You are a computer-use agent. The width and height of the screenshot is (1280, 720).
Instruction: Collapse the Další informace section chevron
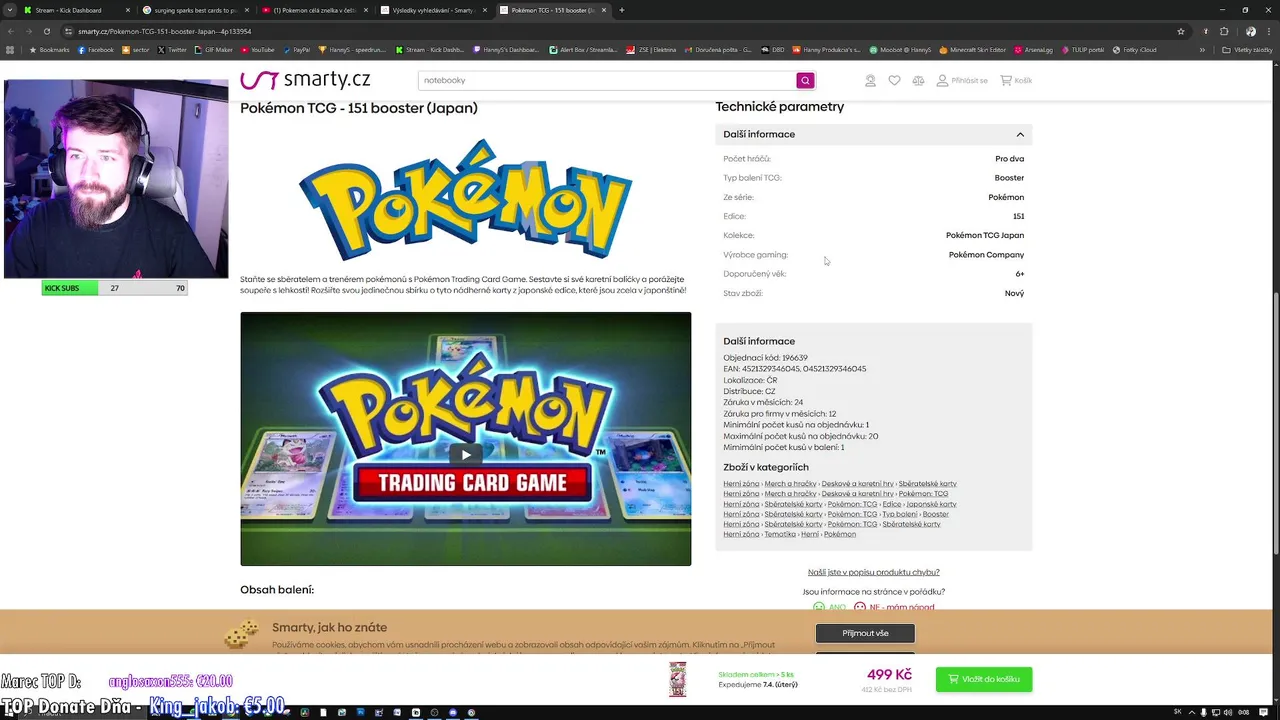click(1020, 134)
